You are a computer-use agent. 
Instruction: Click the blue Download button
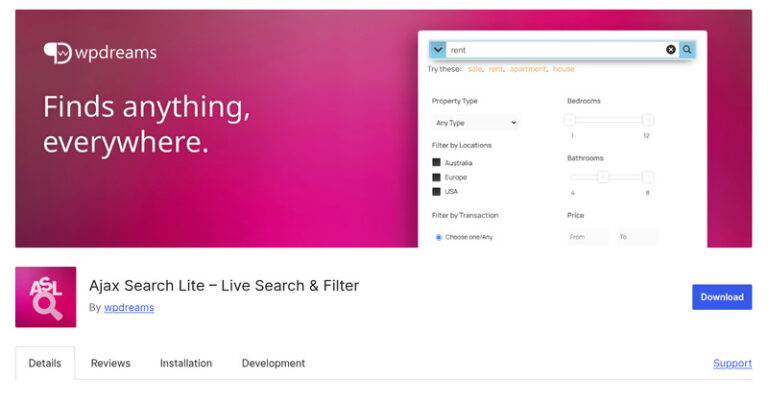(722, 297)
